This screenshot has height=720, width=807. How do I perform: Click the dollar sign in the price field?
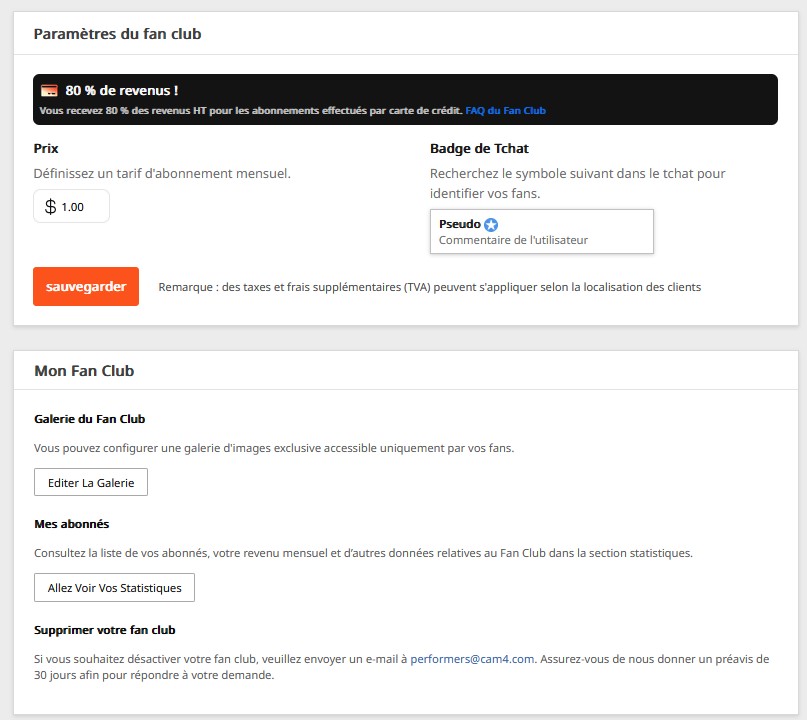click(x=50, y=207)
